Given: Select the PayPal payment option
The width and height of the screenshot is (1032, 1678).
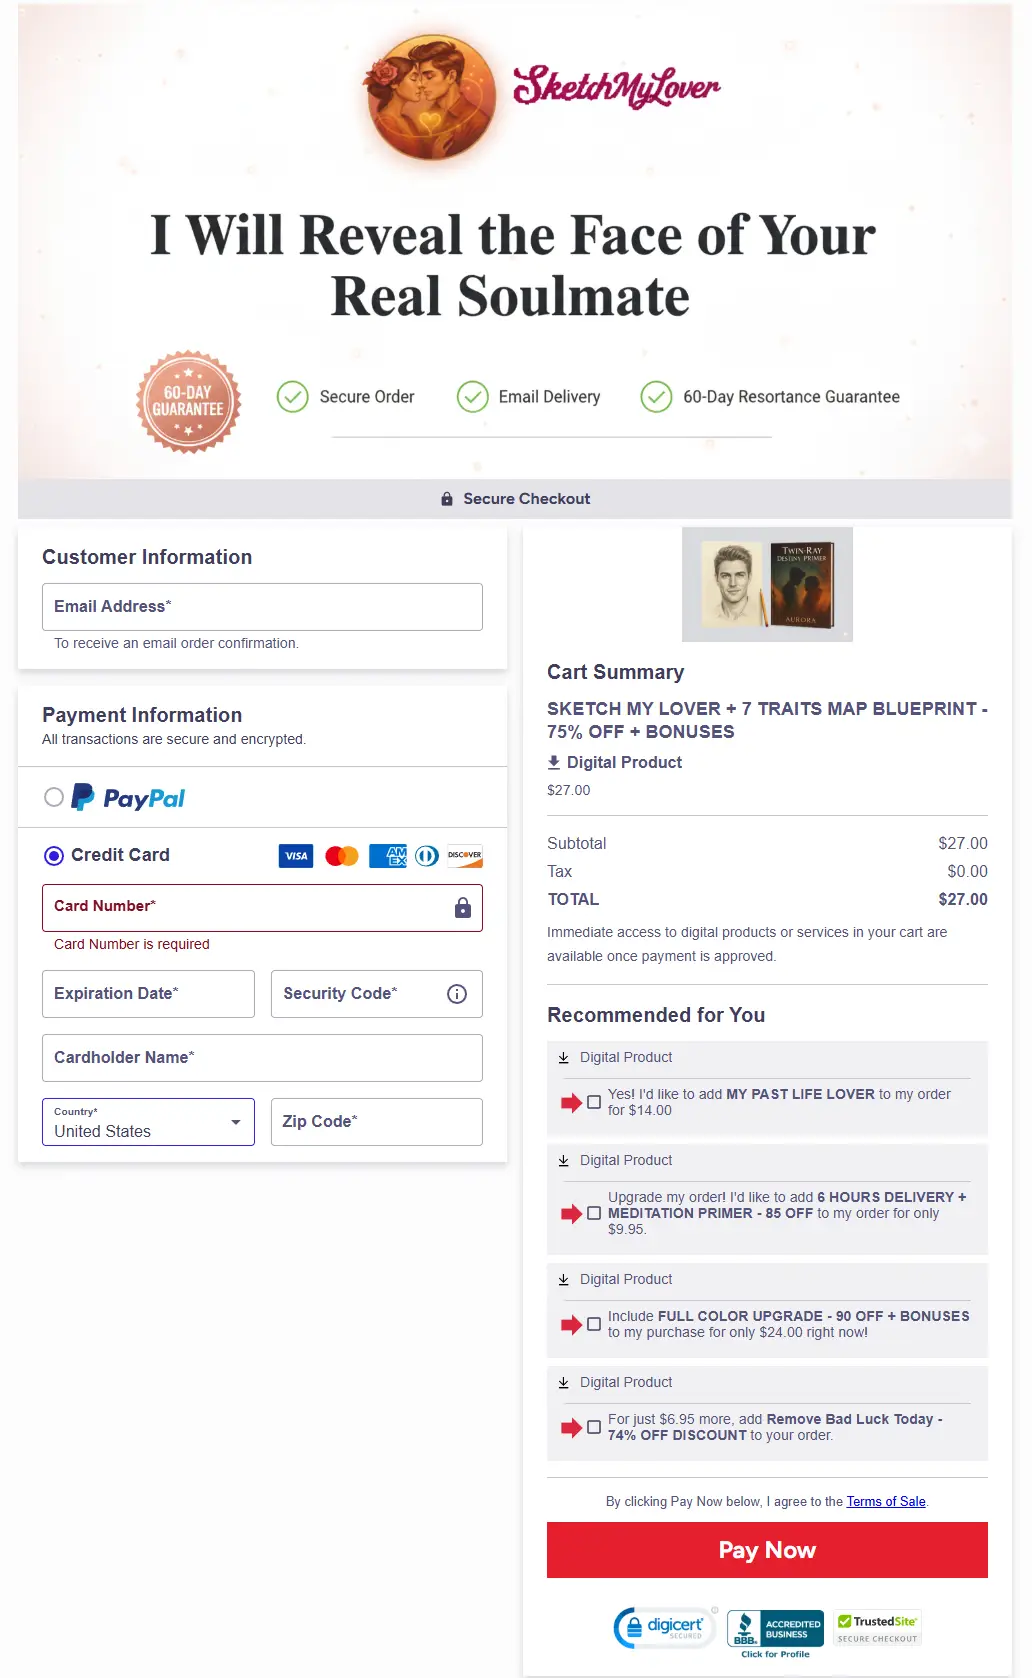Looking at the screenshot, I should click(54, 797).
